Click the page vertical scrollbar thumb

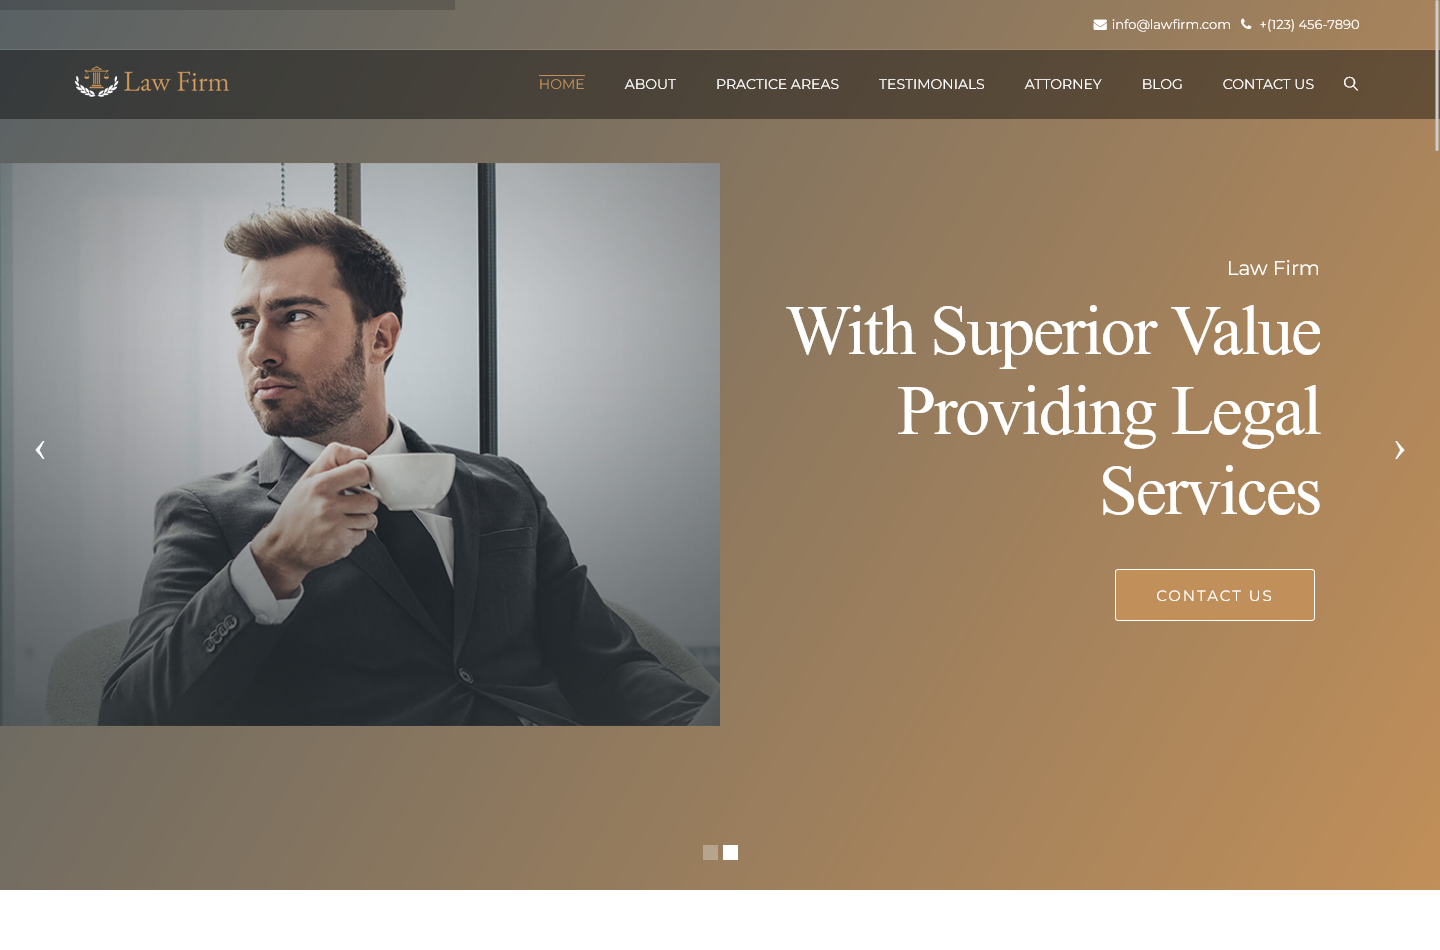(x=1437, y=75)
